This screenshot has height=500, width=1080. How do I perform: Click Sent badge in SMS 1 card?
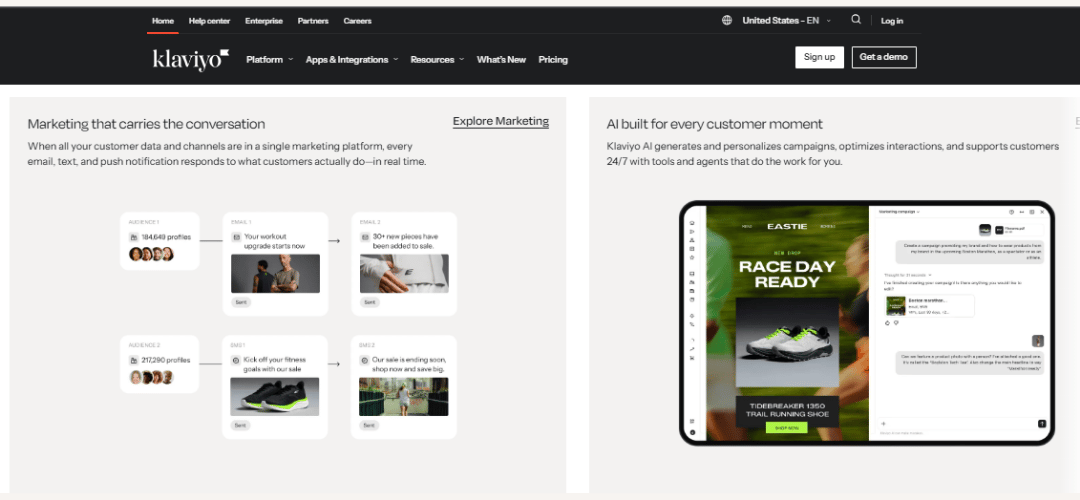[x=240, y=426]
